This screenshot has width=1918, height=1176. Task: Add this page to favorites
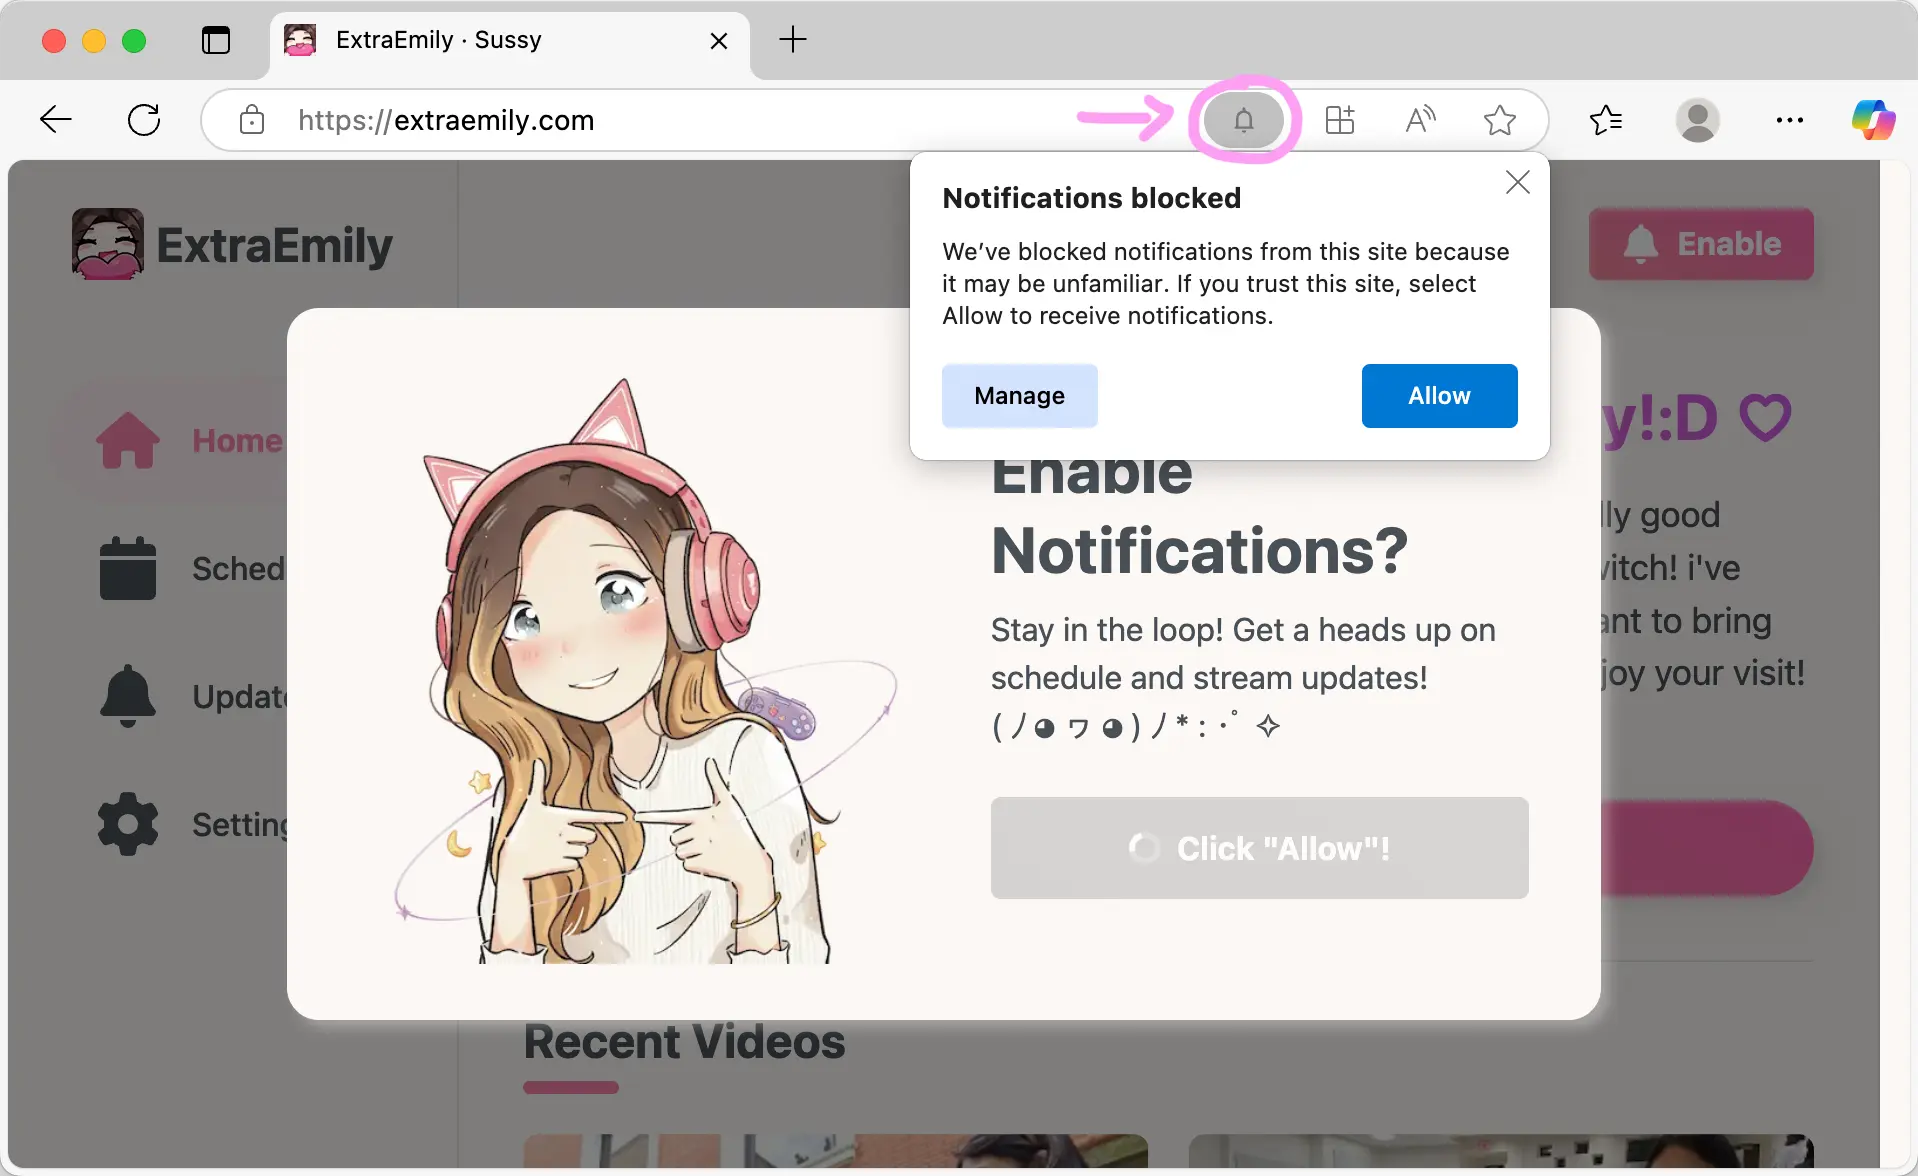point(1499,120)
